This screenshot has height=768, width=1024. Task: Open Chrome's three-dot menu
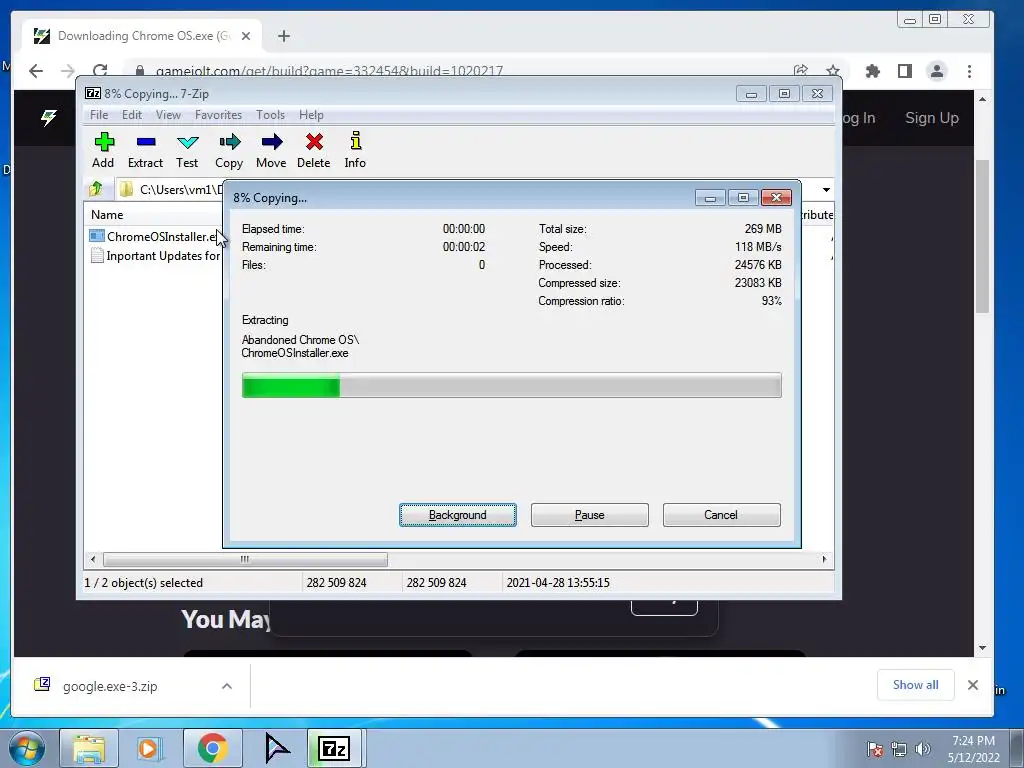(x=969, y=71)
